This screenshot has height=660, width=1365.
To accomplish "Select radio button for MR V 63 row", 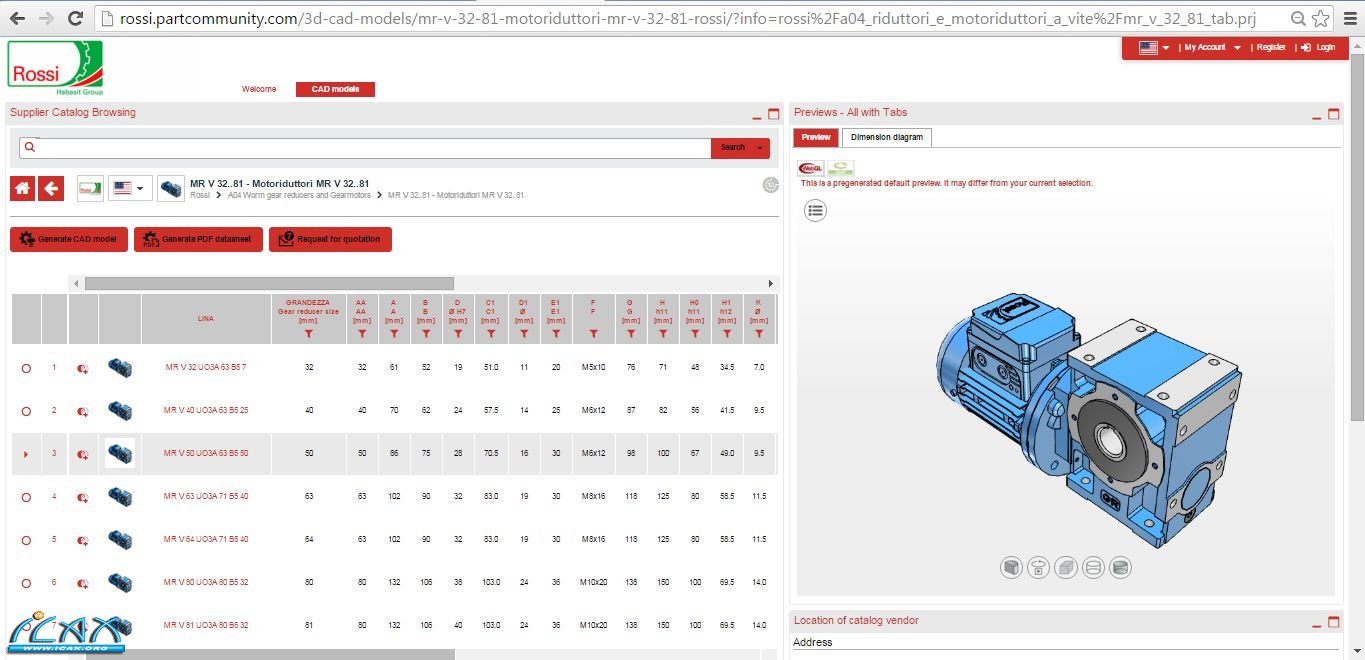I will pyautogui.click(x=26, y=497).
